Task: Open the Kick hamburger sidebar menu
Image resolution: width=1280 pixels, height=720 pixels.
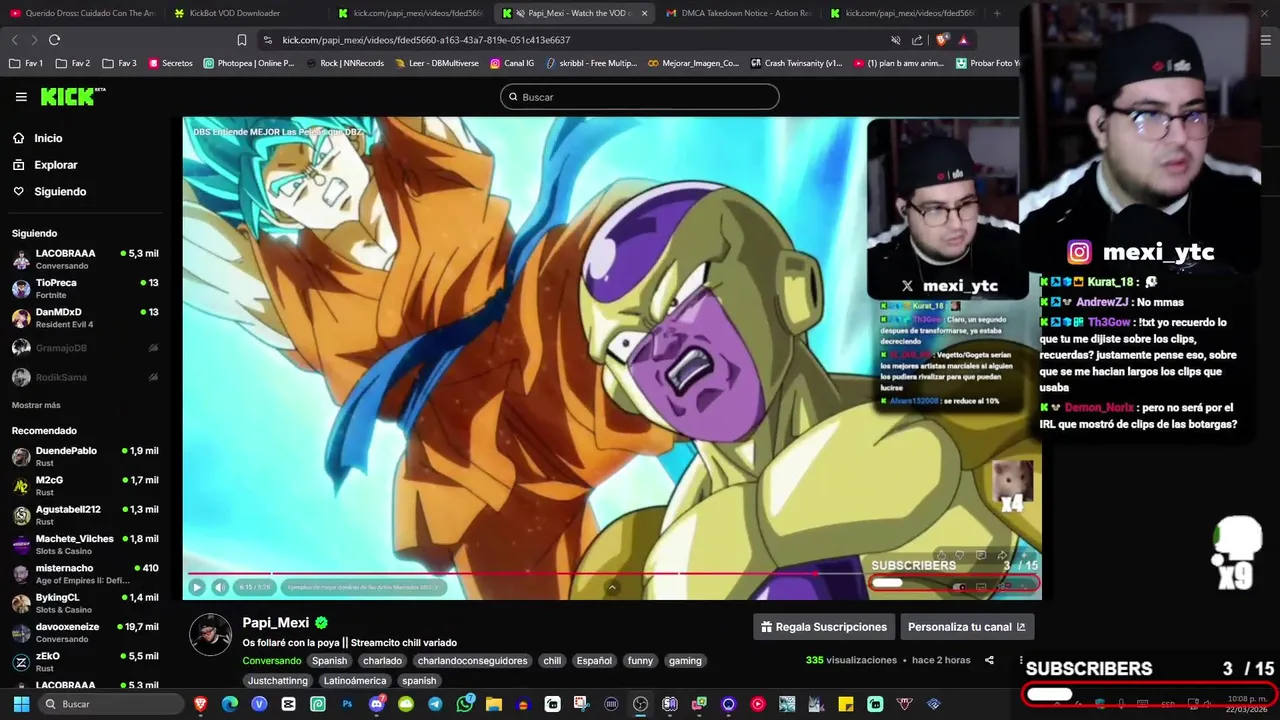Action: (21, 97)
